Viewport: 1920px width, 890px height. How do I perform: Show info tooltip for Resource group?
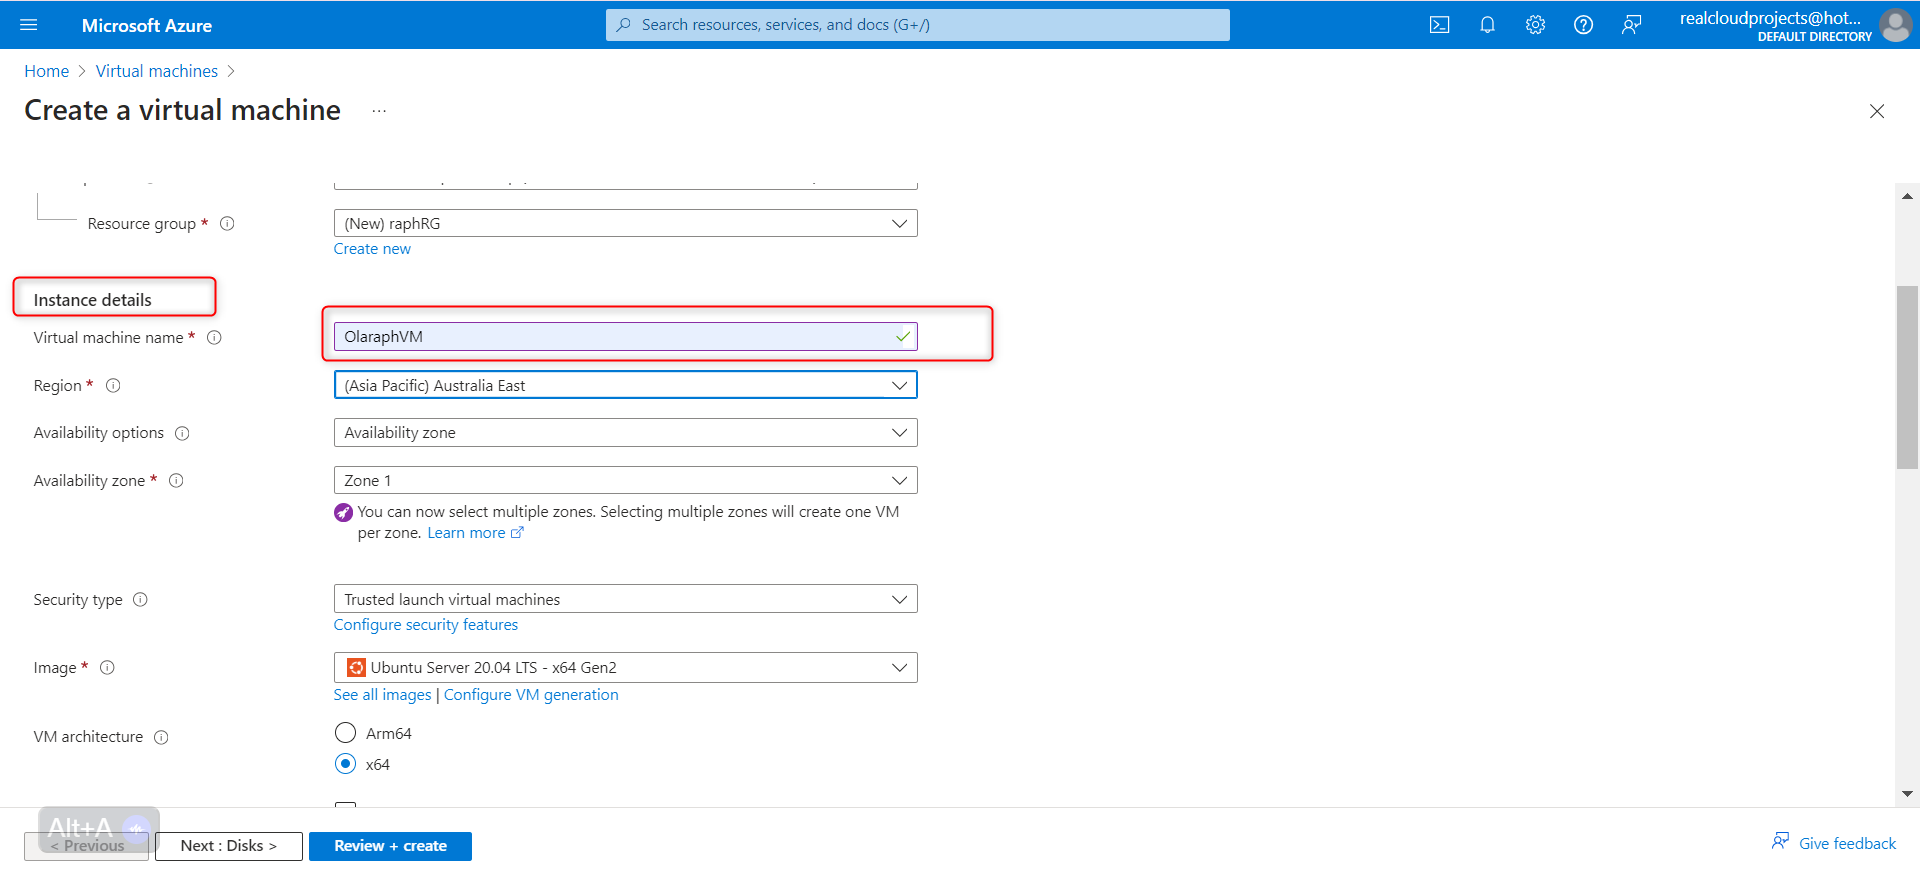[x=227, y=224]
